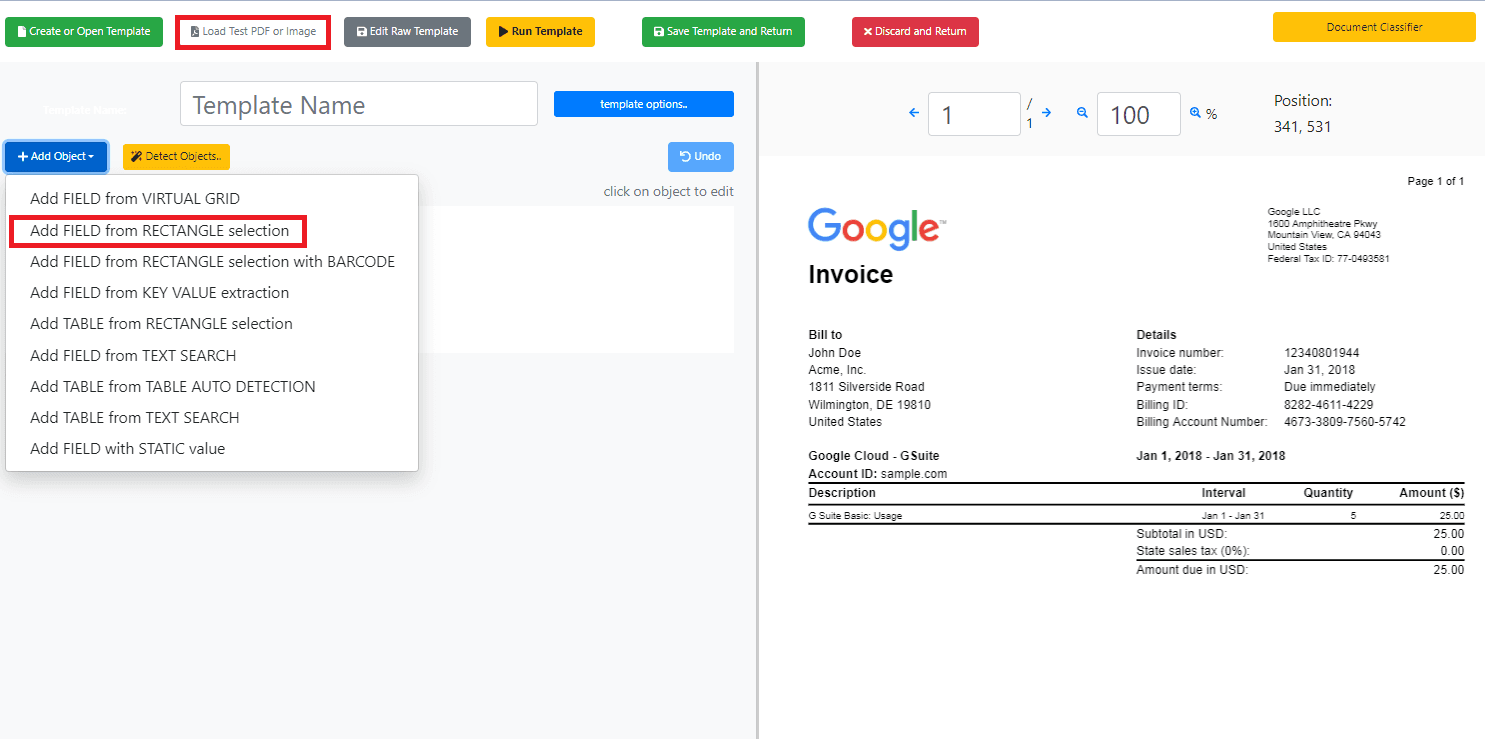Select Add FIELD from RECTANGLE selection
This screenshot has height=739, width=1485.
click(159, 231)
